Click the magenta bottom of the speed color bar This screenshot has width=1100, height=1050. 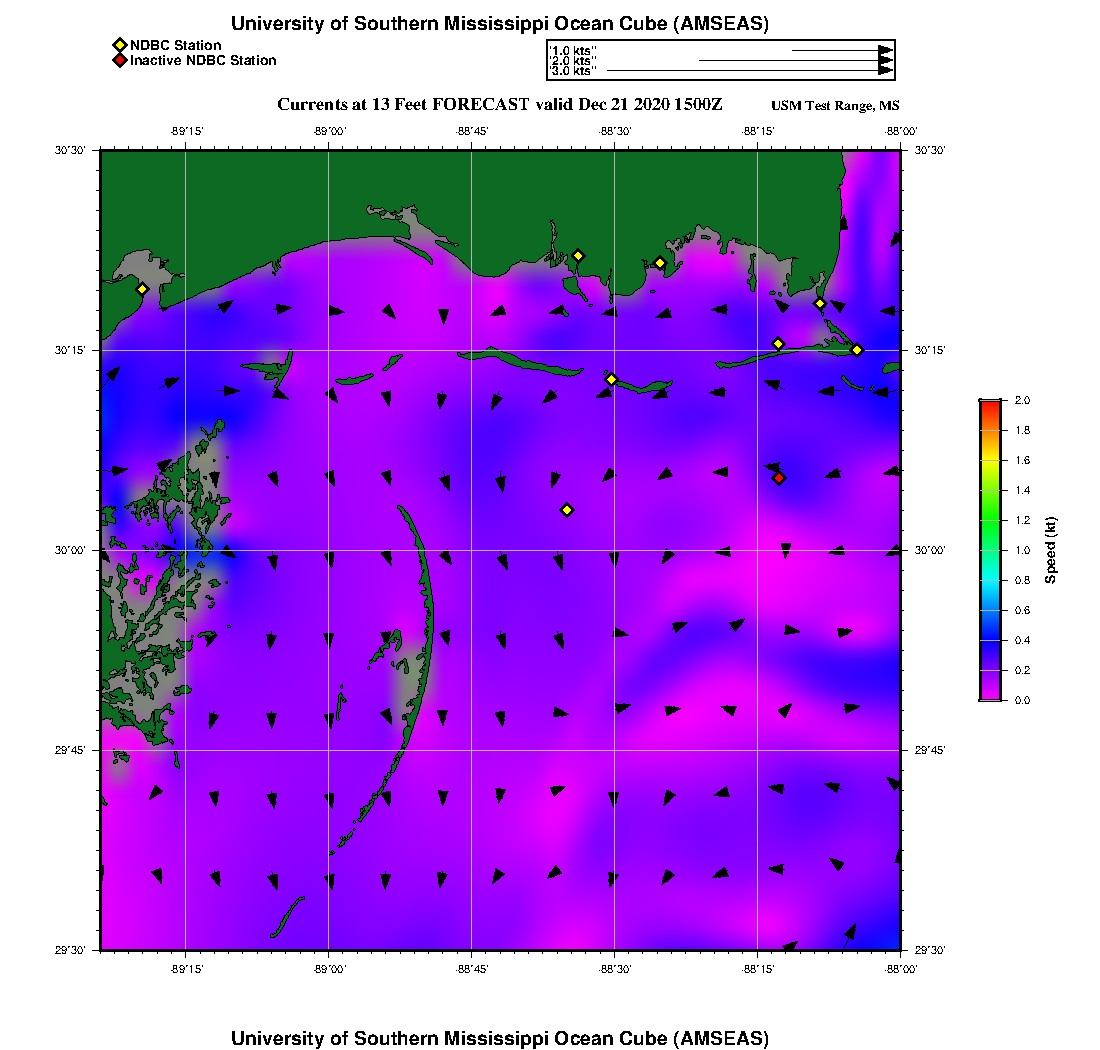point(989,696)
